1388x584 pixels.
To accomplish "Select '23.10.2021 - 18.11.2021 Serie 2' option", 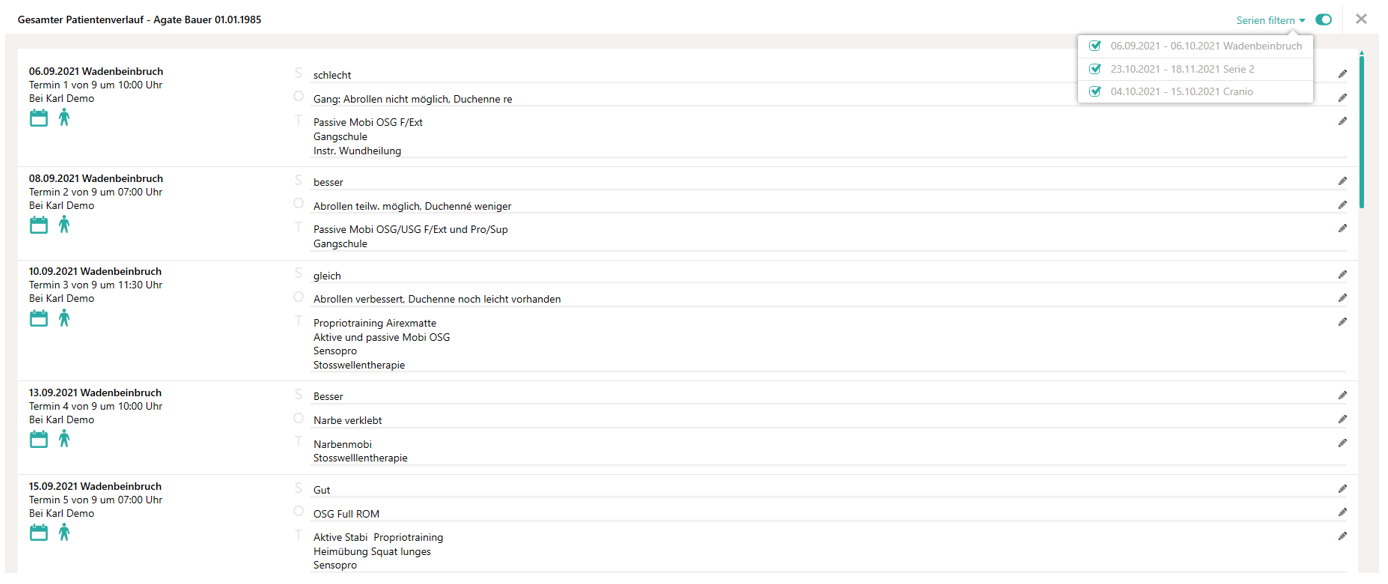I will point(1182,69).
